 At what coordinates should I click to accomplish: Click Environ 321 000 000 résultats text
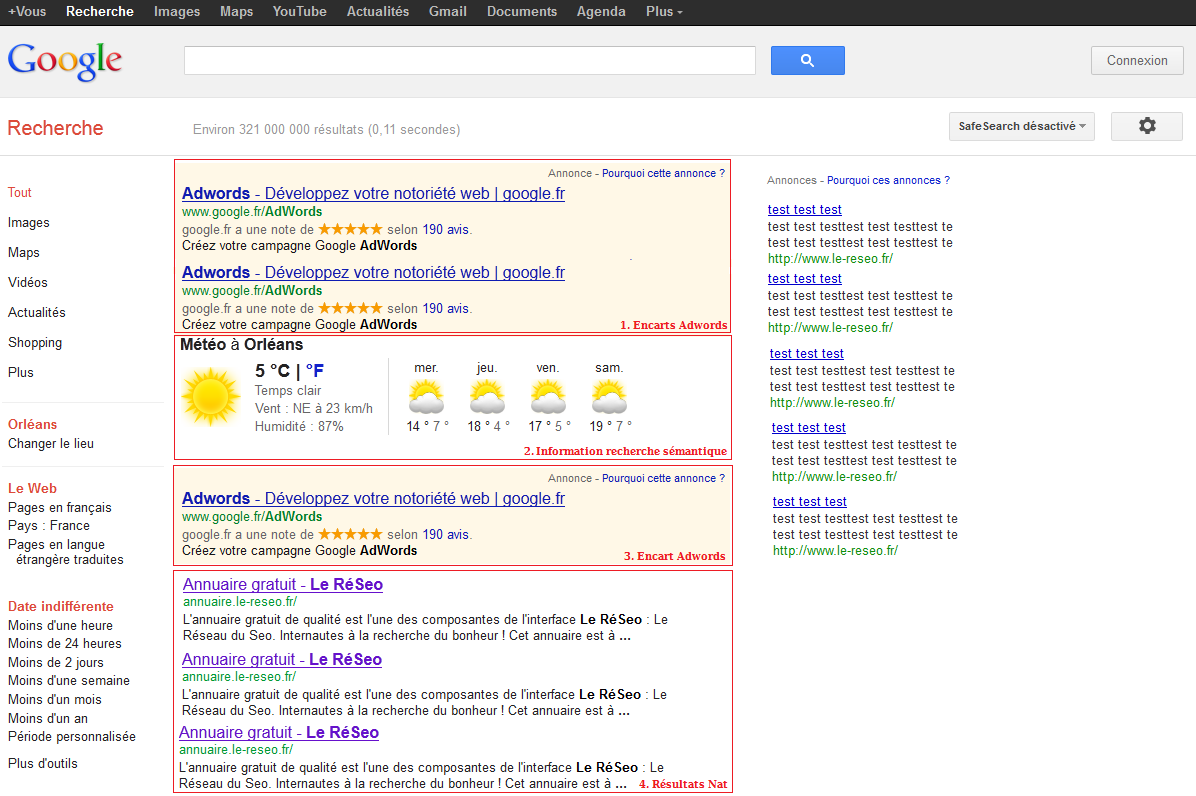click(x=326, y=130)
